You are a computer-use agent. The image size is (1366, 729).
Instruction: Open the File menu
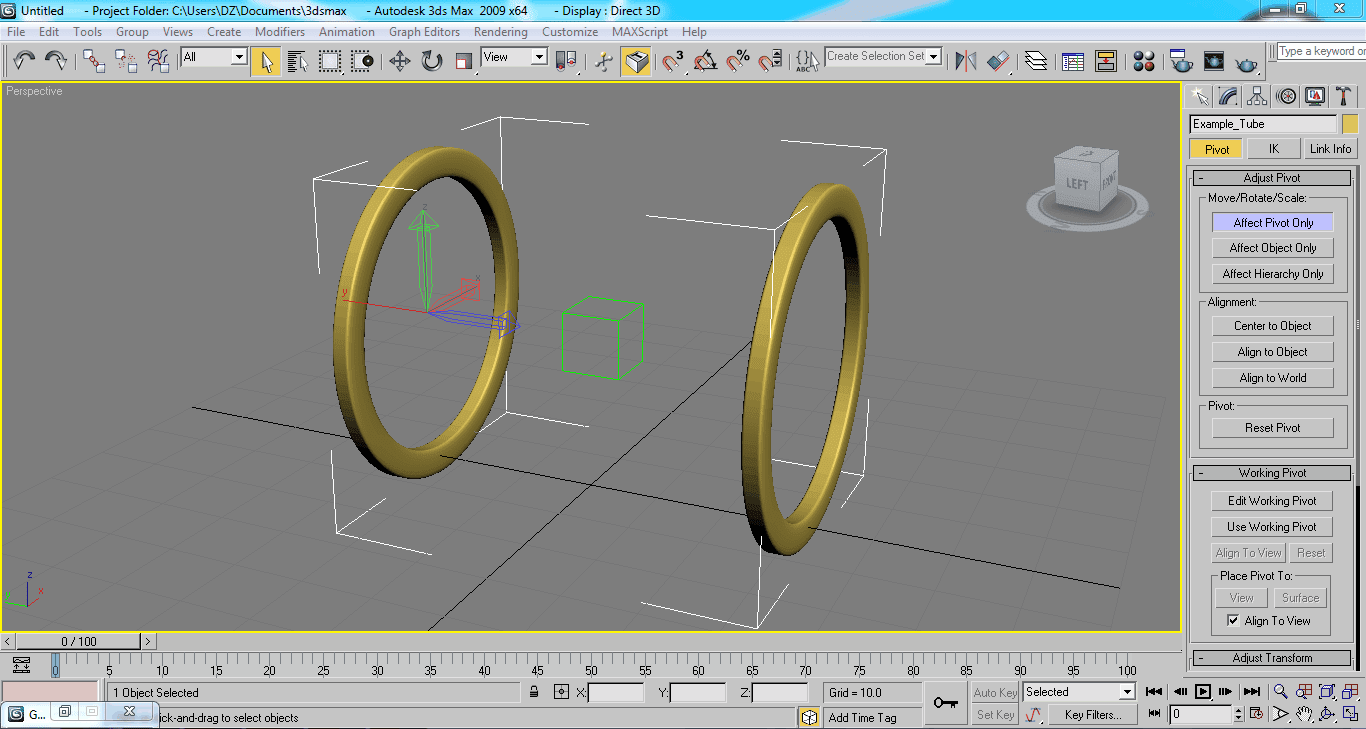click(16, 32)
